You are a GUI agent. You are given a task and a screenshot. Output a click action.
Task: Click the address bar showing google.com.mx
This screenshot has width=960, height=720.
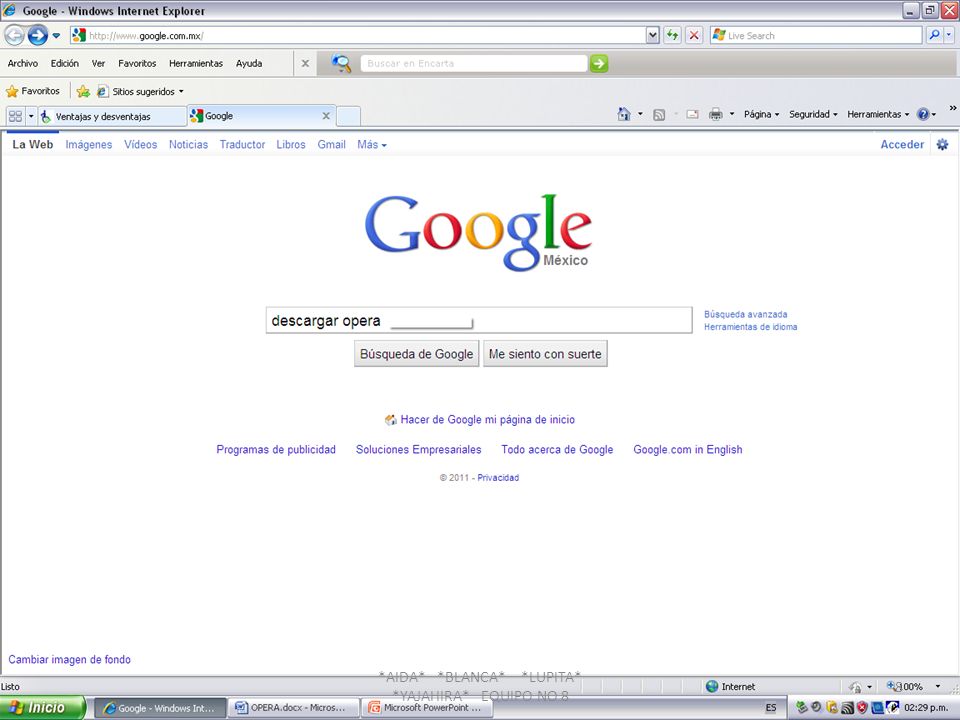point(358,36)
